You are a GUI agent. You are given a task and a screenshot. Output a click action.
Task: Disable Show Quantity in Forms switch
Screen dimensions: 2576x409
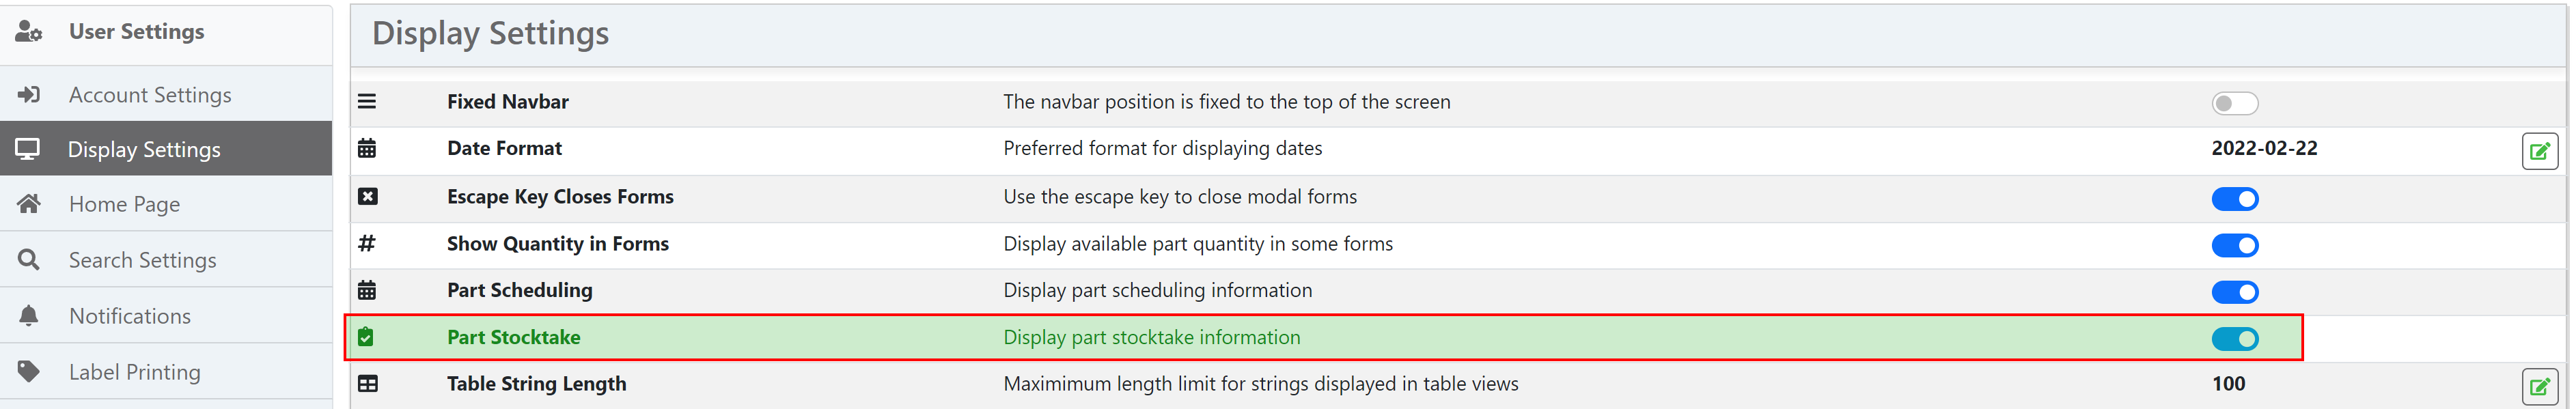coord(2235,245)
